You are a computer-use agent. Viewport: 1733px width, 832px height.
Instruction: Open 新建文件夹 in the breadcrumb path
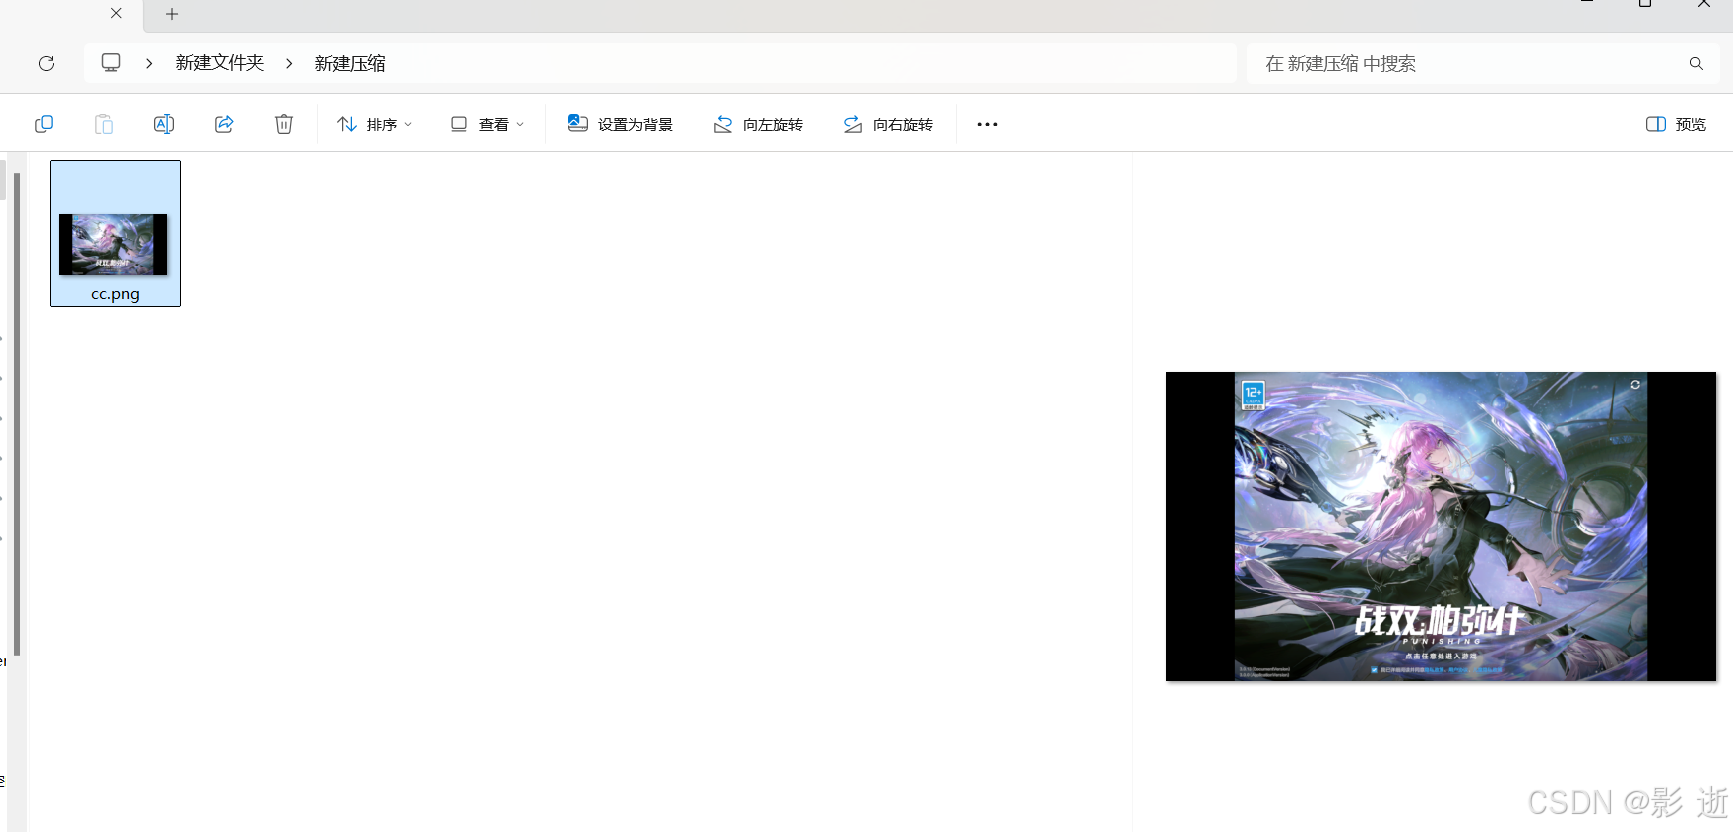[220, 63]
